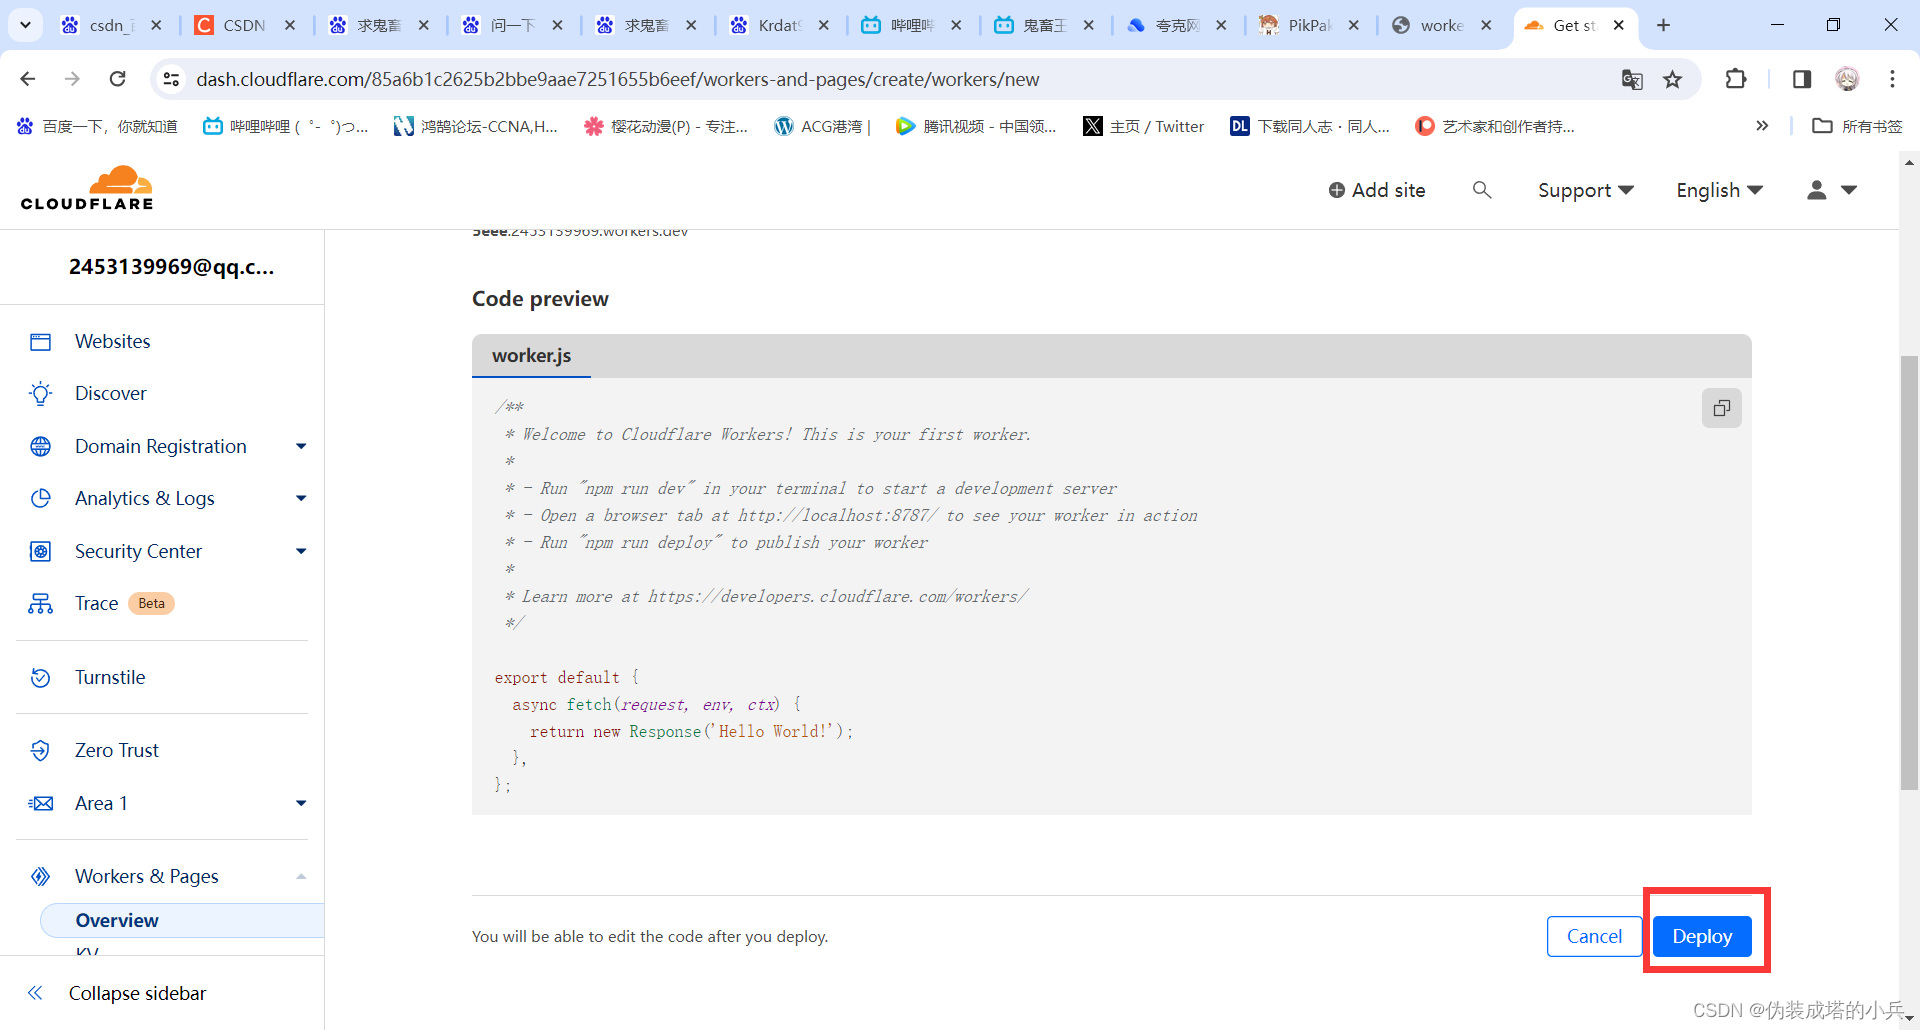
Task: Open the 腾讯视频 bookmark
Action: click(977, 126)
